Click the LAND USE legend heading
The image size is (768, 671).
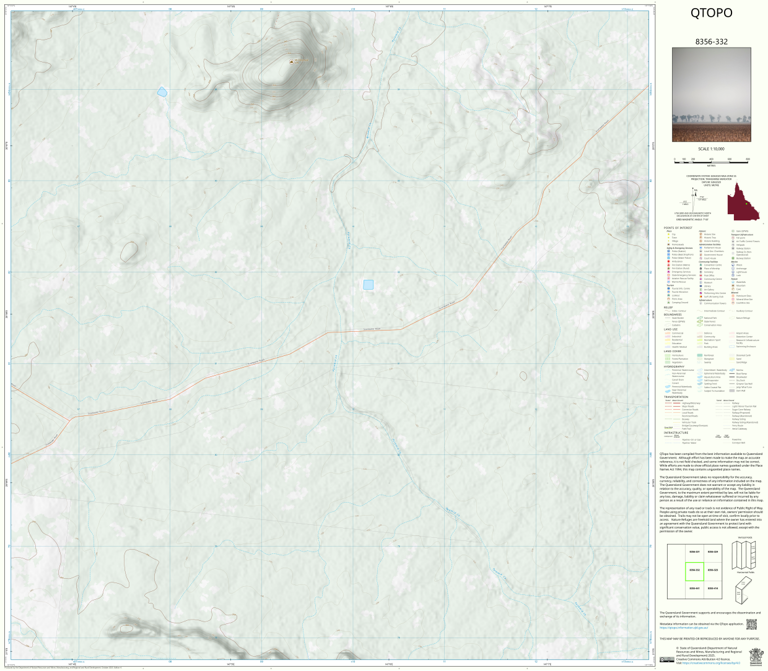click(x=671, y=330)
